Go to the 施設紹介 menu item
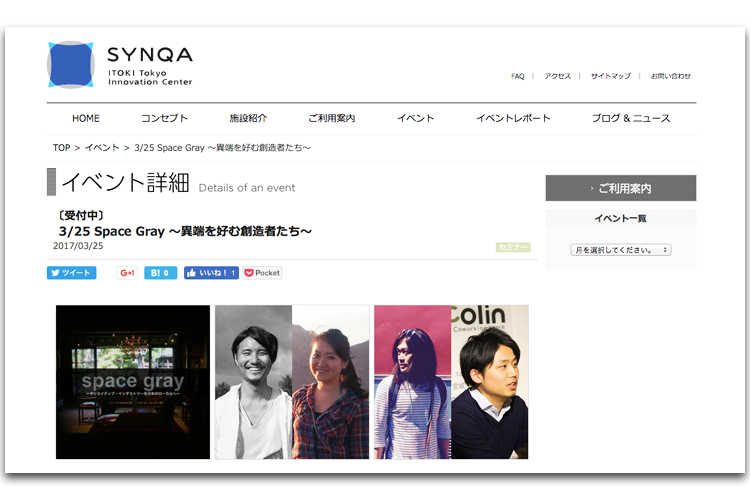This screenshot has width=750, height=500. tap(248, 118)
